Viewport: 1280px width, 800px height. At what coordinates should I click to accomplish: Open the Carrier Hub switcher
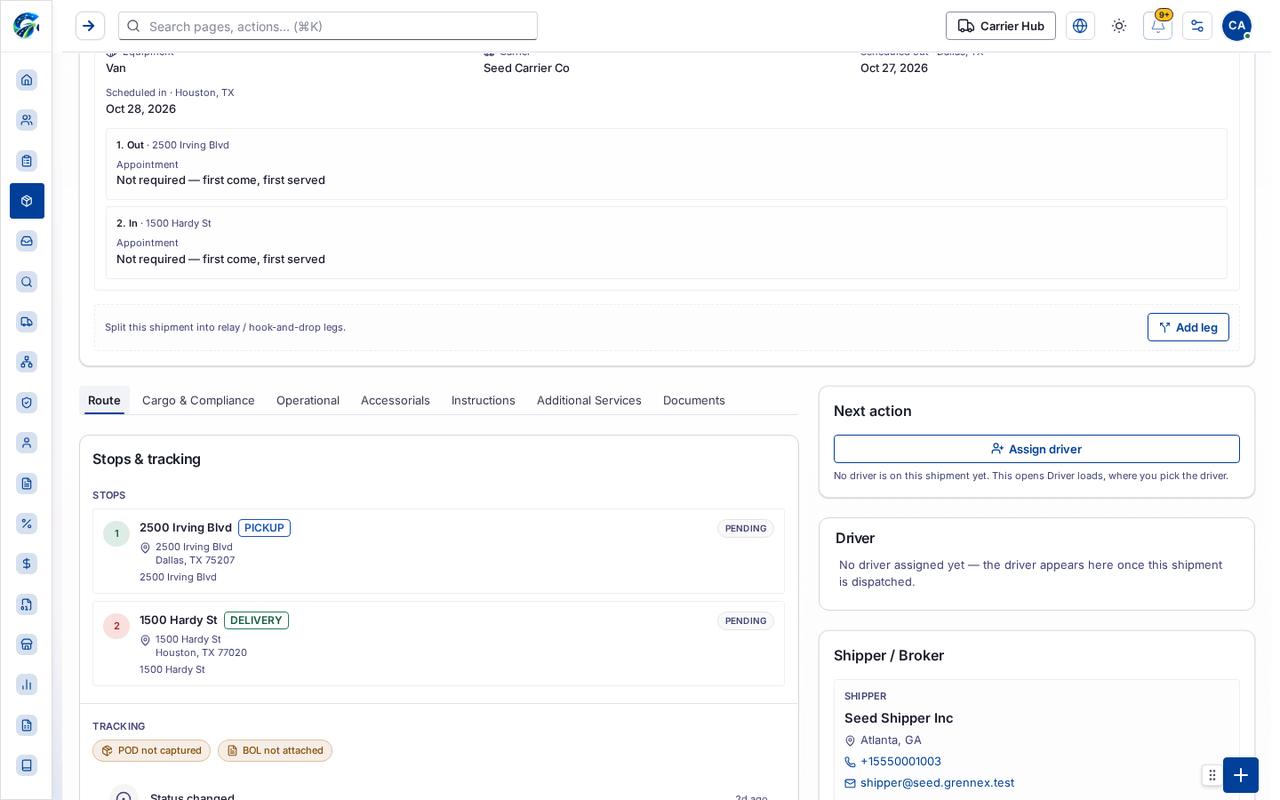pyautogui.click(x=1000, y=26)
